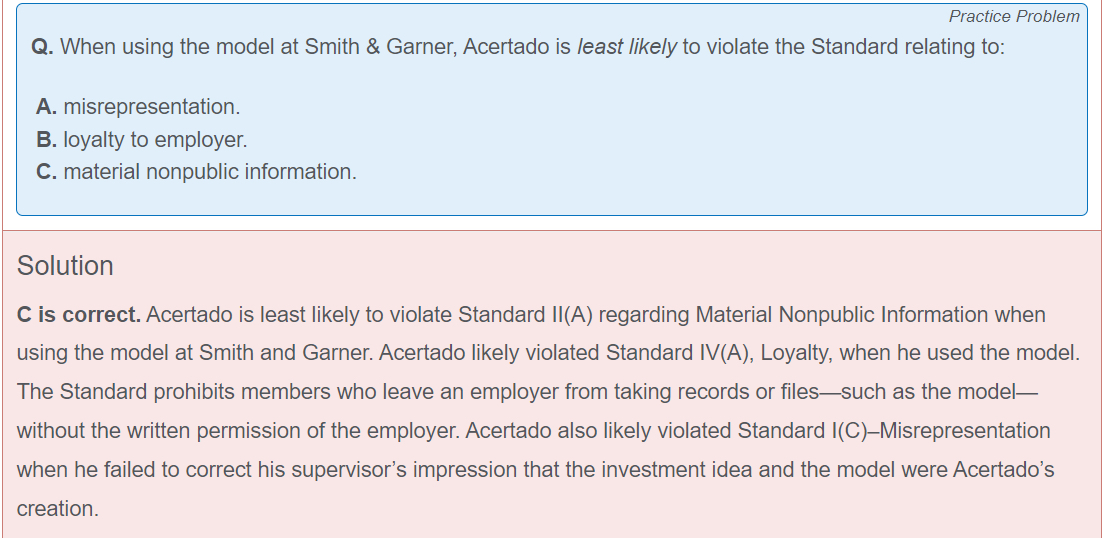Click the bold 'C is correct.' text
Viewport: 1107px width, 538px height.
tap(79, 315)
